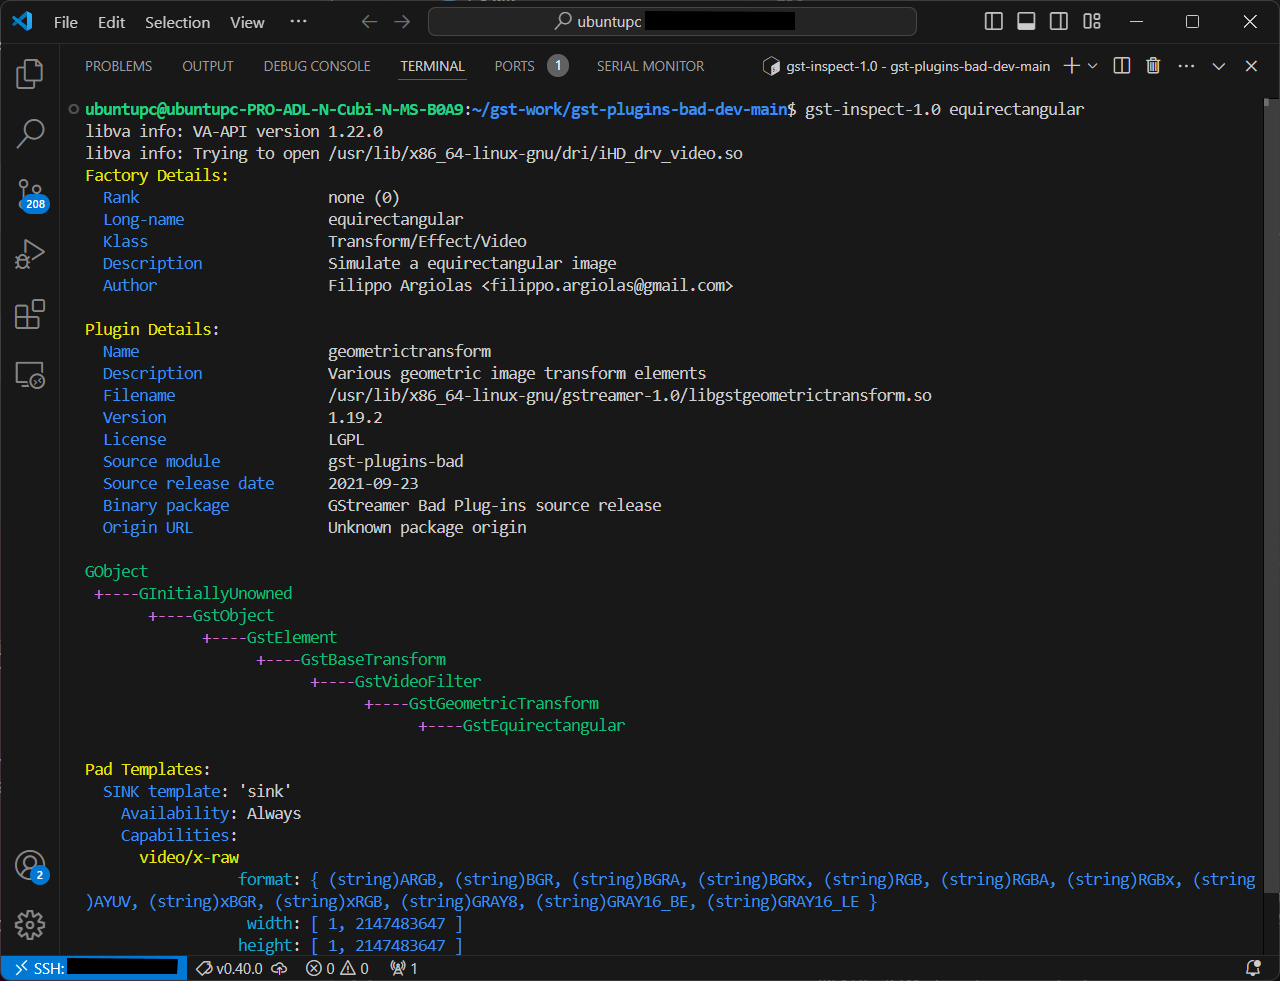Switch to the SERIAL MONITOR tab

point(650,66)
